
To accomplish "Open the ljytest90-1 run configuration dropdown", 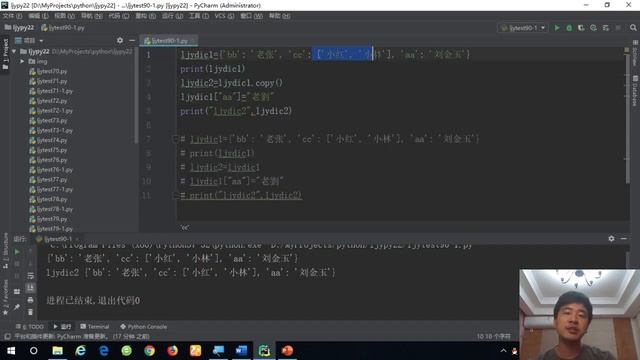I will coord(523,28).
